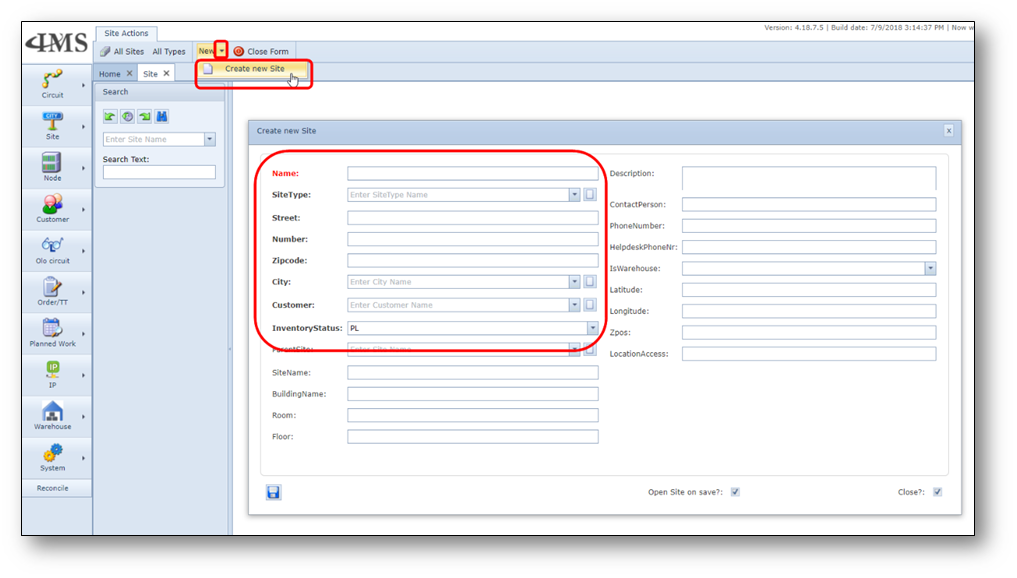Screen dimensions: 1017x578
Task: Open the Planned Work calendar icon
Action: click(52, 328)
